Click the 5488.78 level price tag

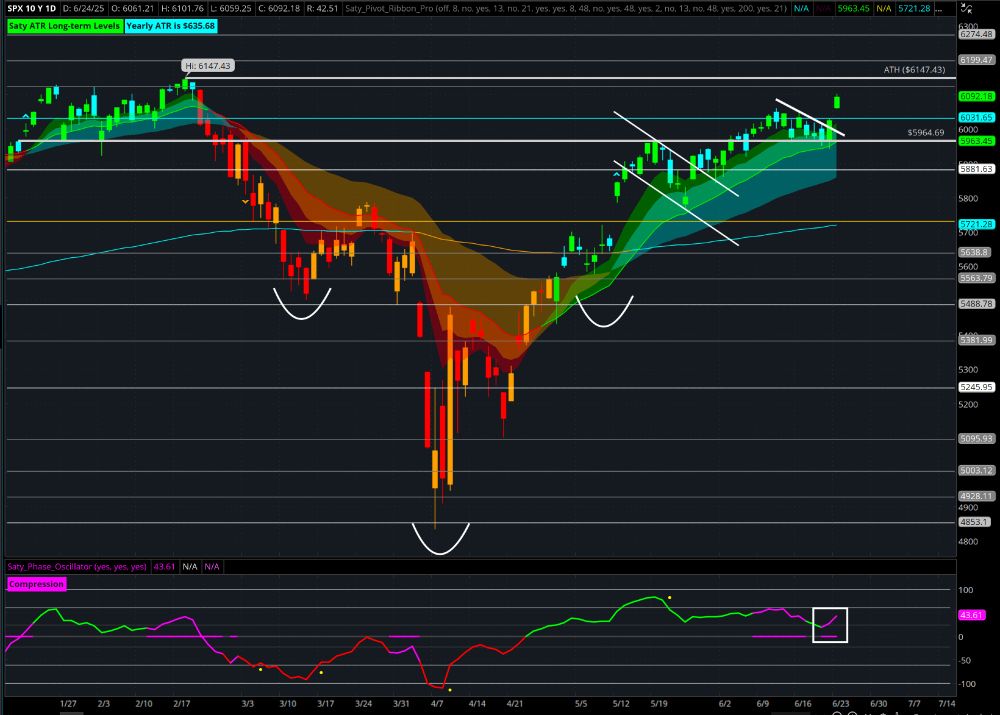[976, 304]
